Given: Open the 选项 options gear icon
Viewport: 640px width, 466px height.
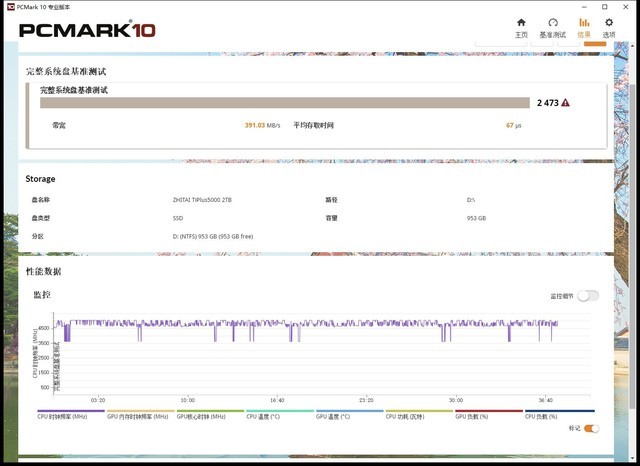Looking at the screenshot, I should (609, 22).
